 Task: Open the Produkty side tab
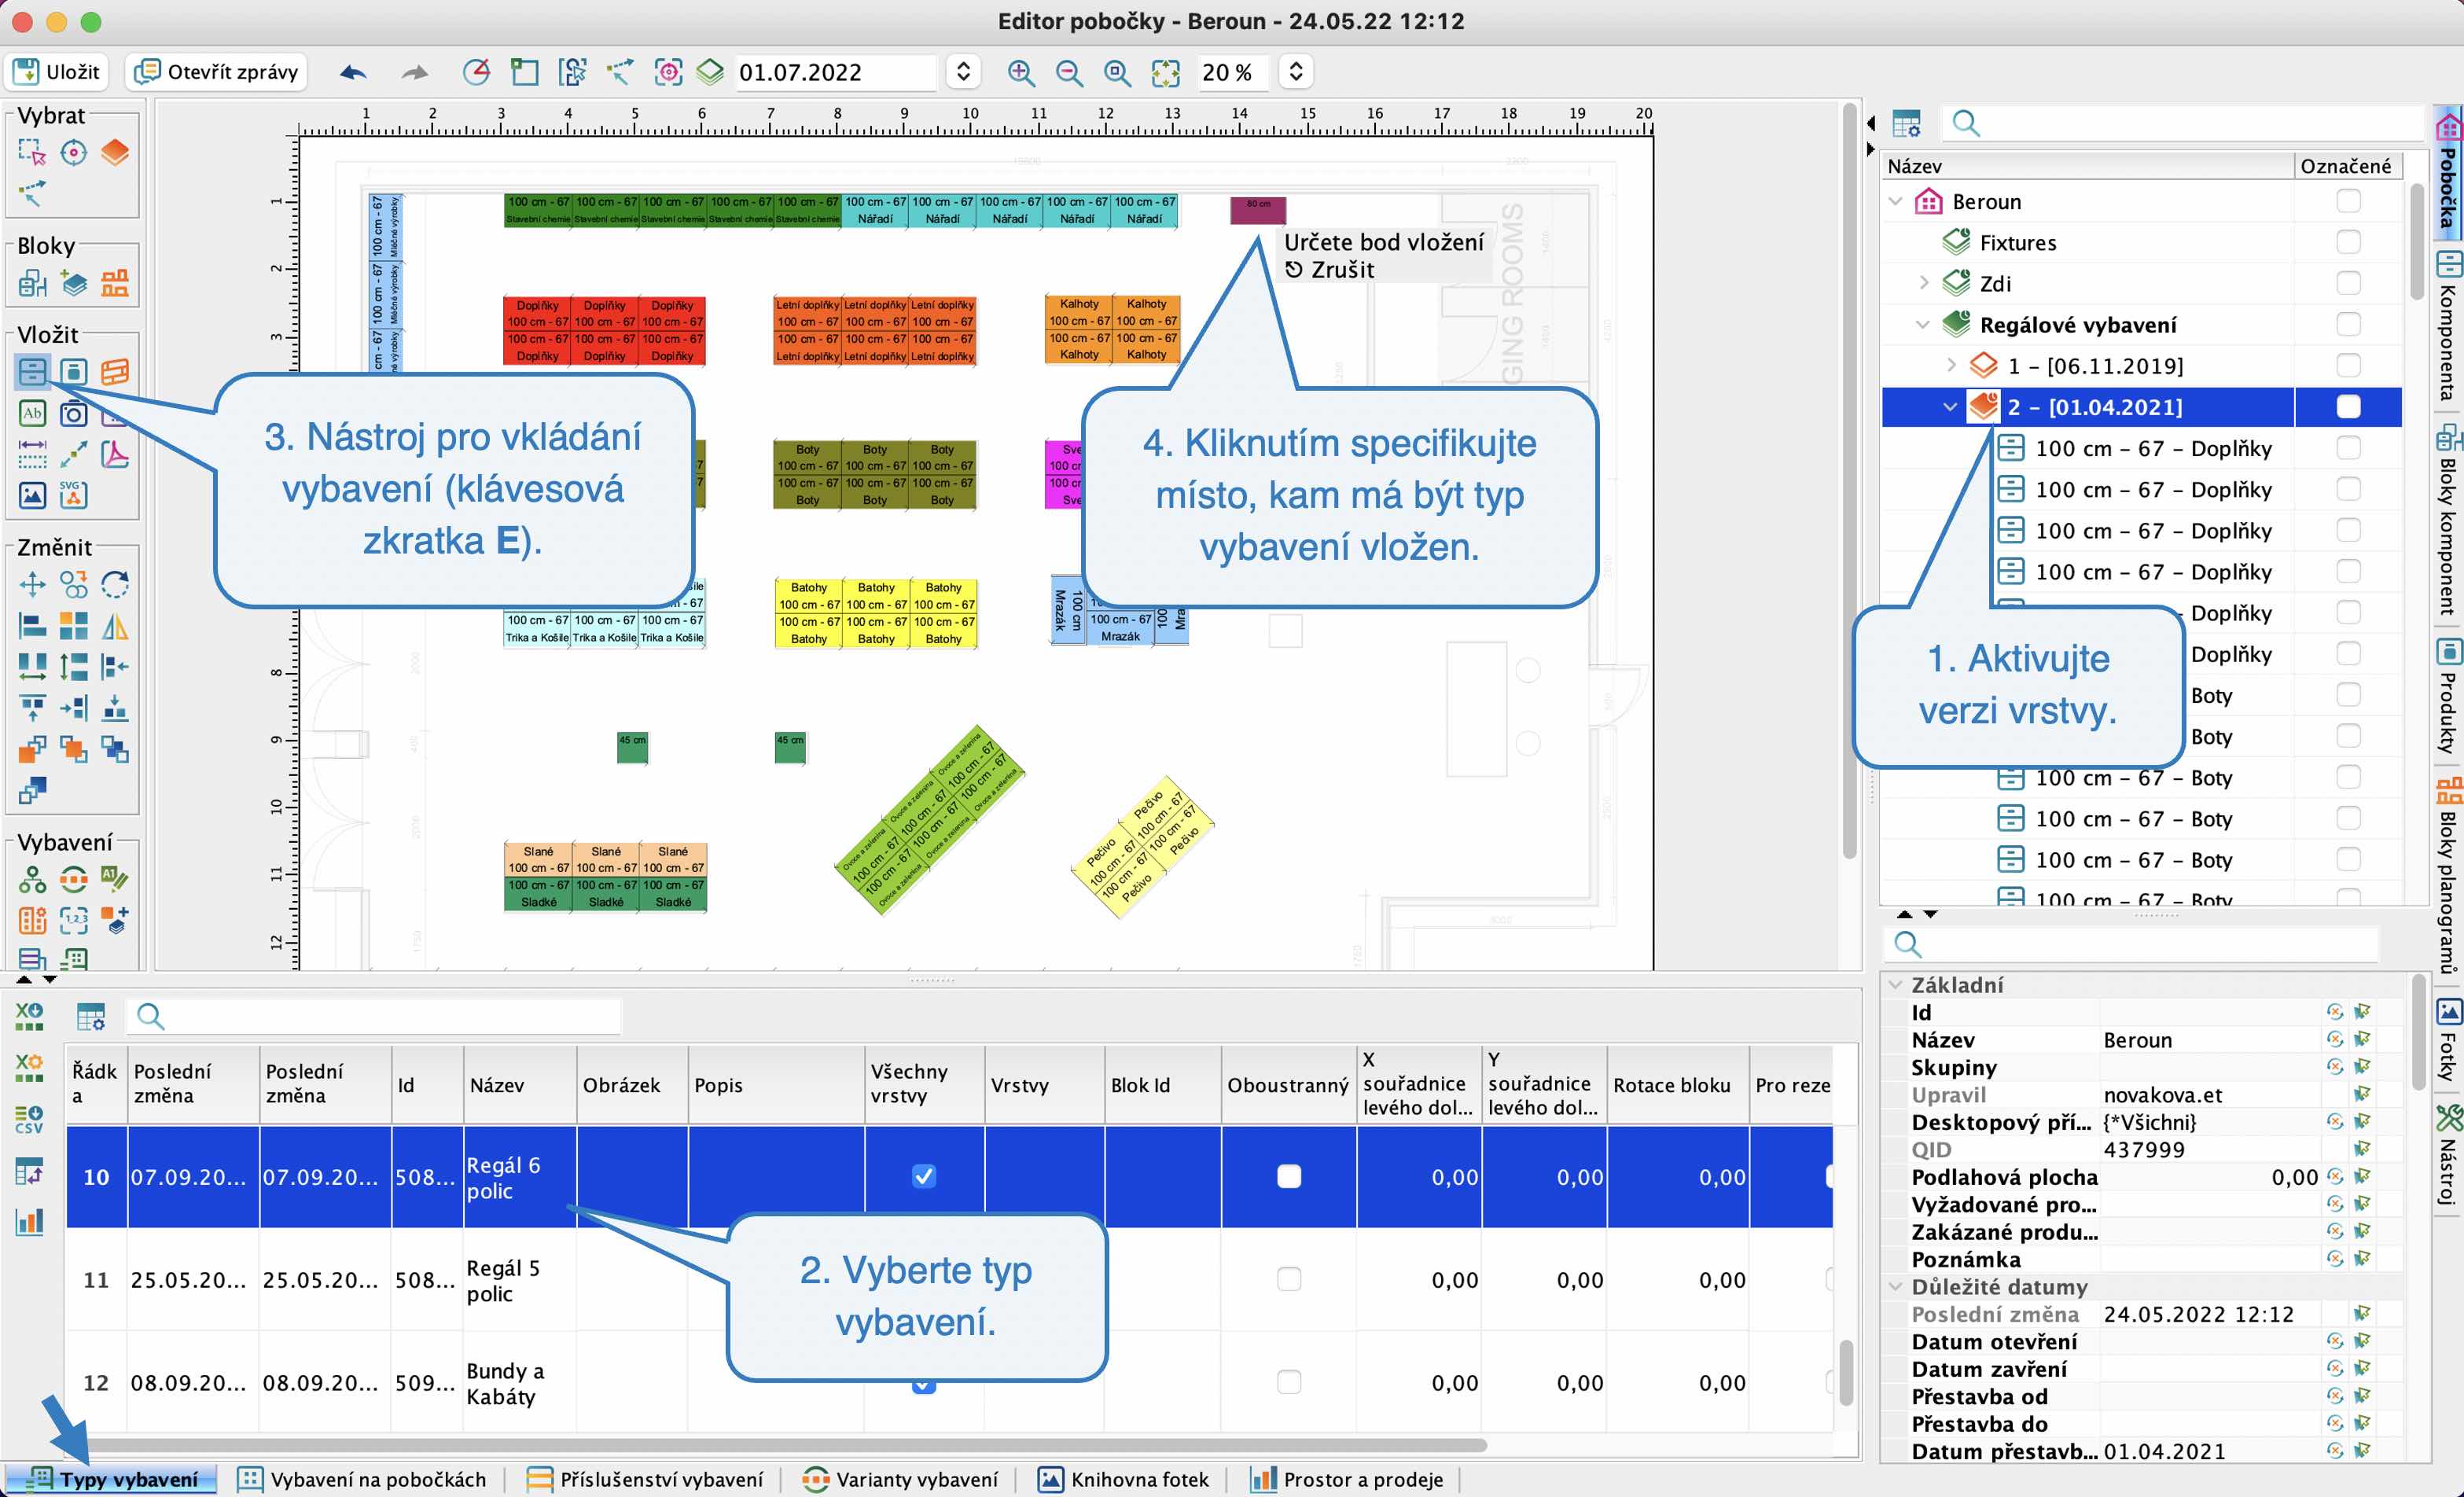point(2448,696)
